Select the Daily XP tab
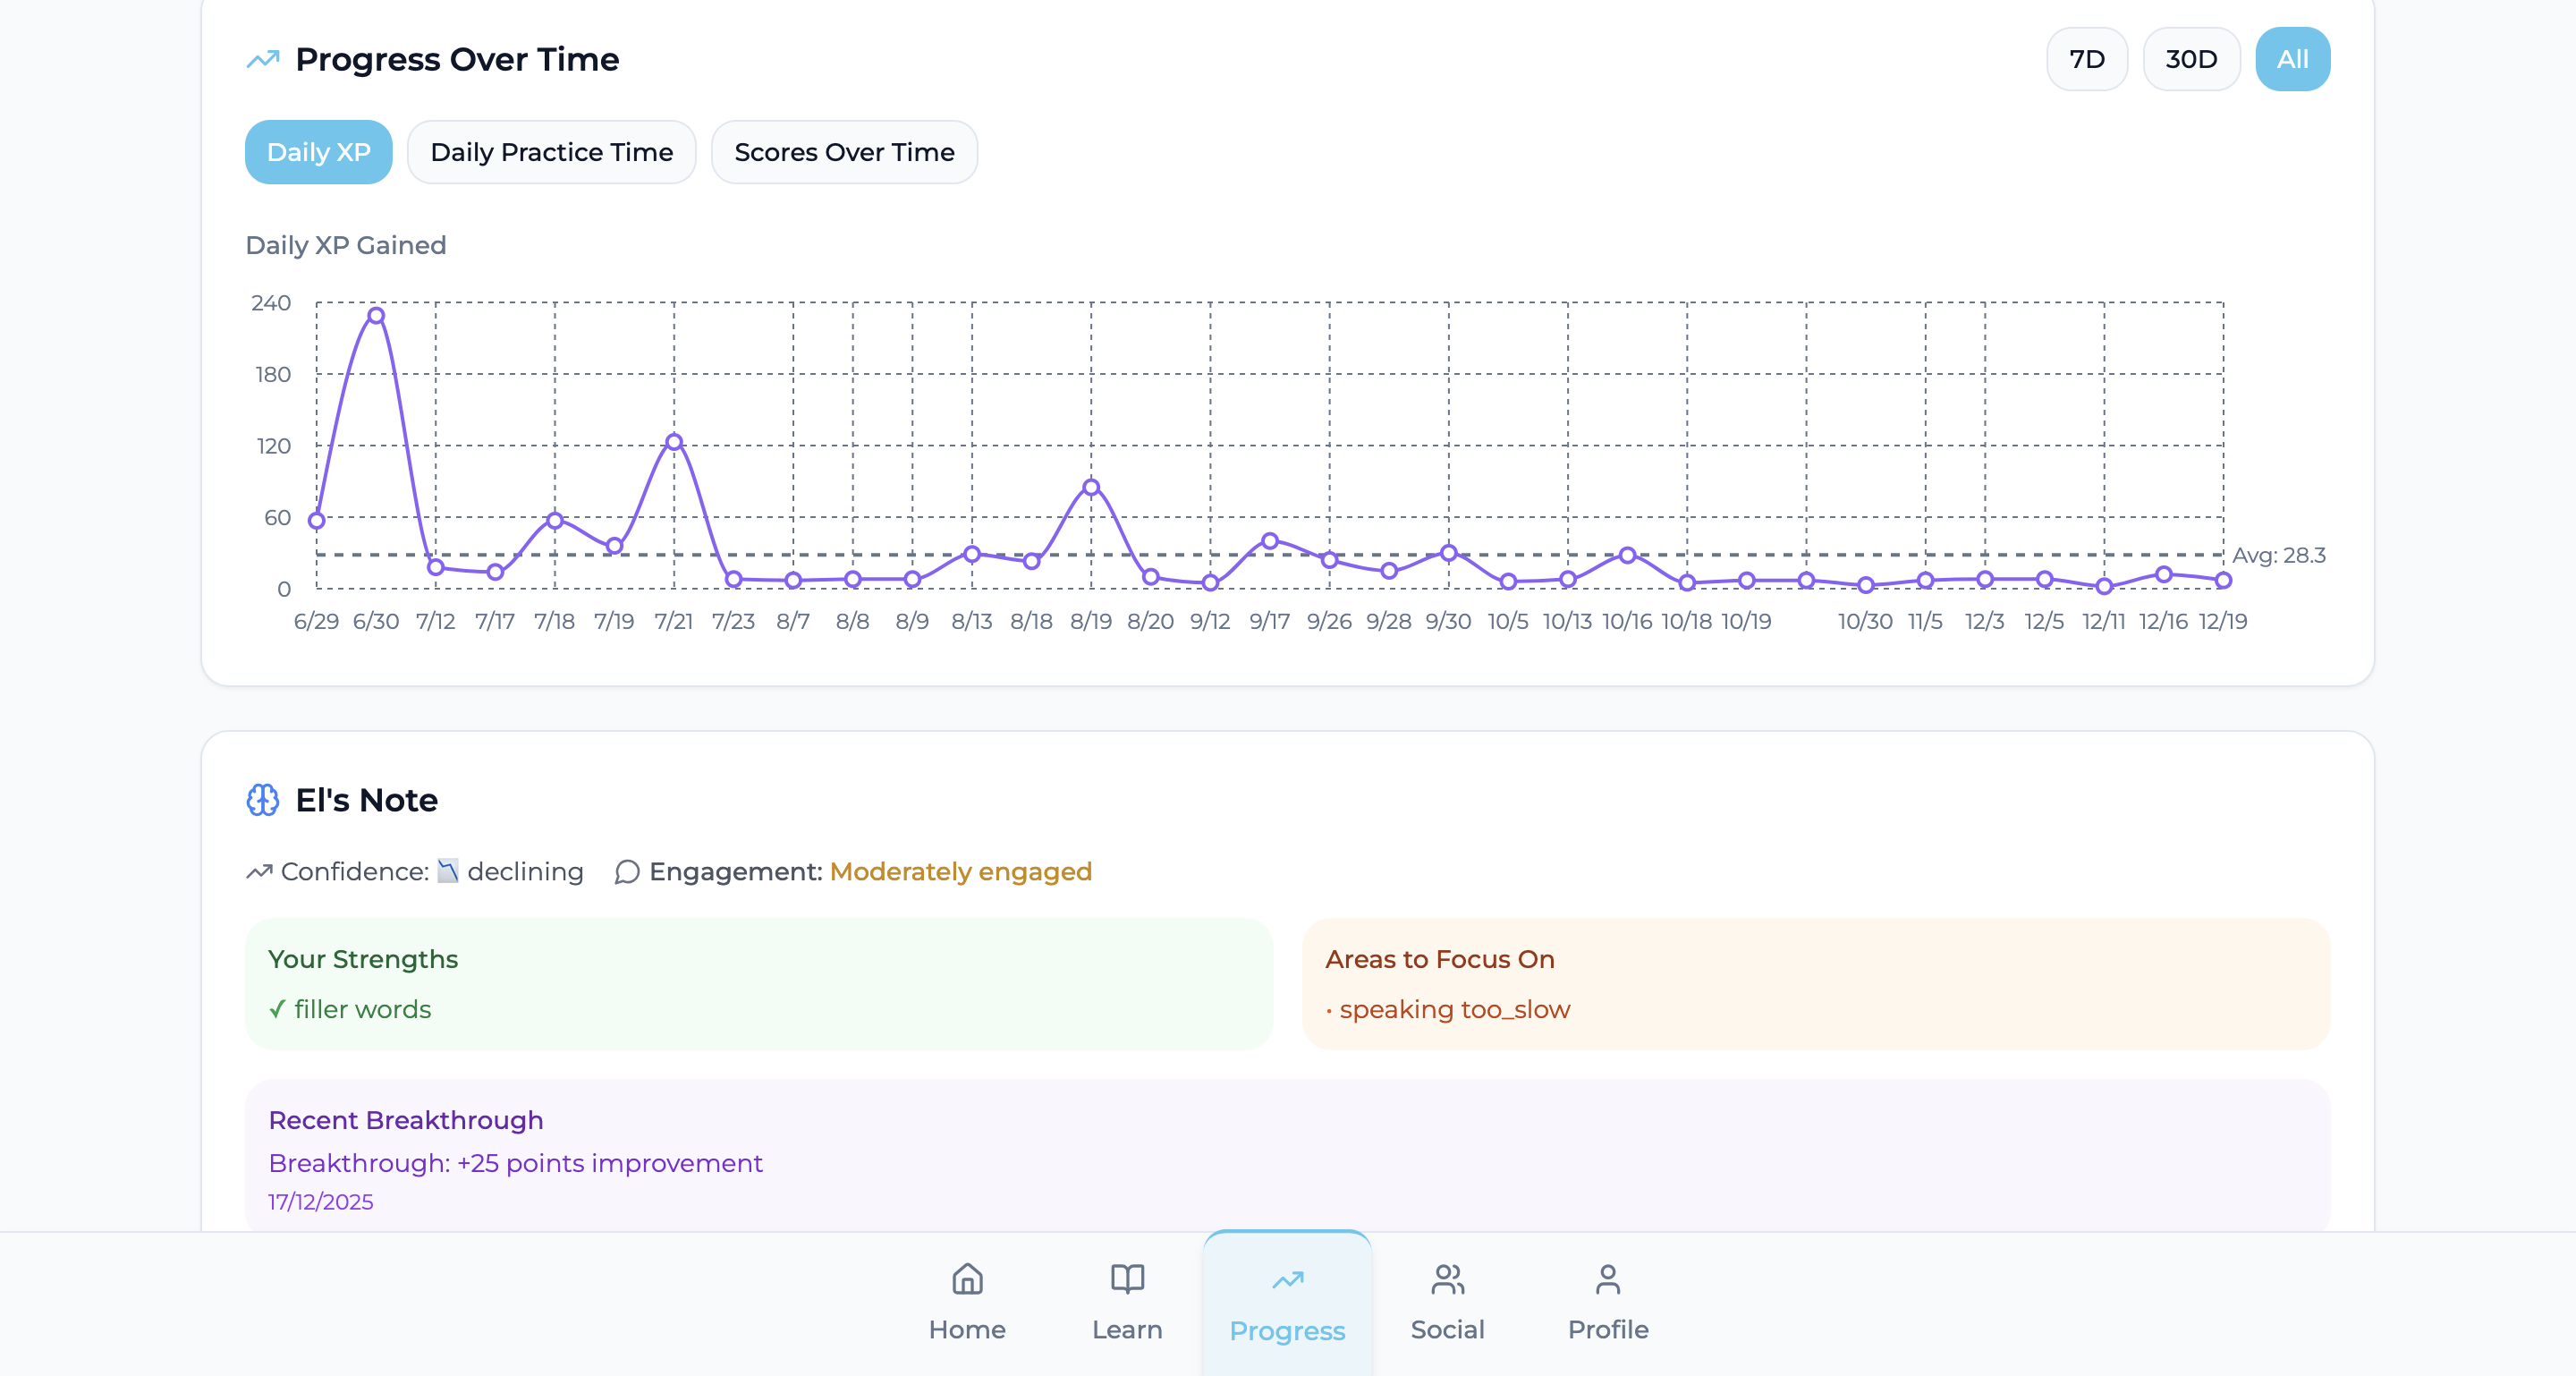Screen dimensions: 2576x1376 318,152
